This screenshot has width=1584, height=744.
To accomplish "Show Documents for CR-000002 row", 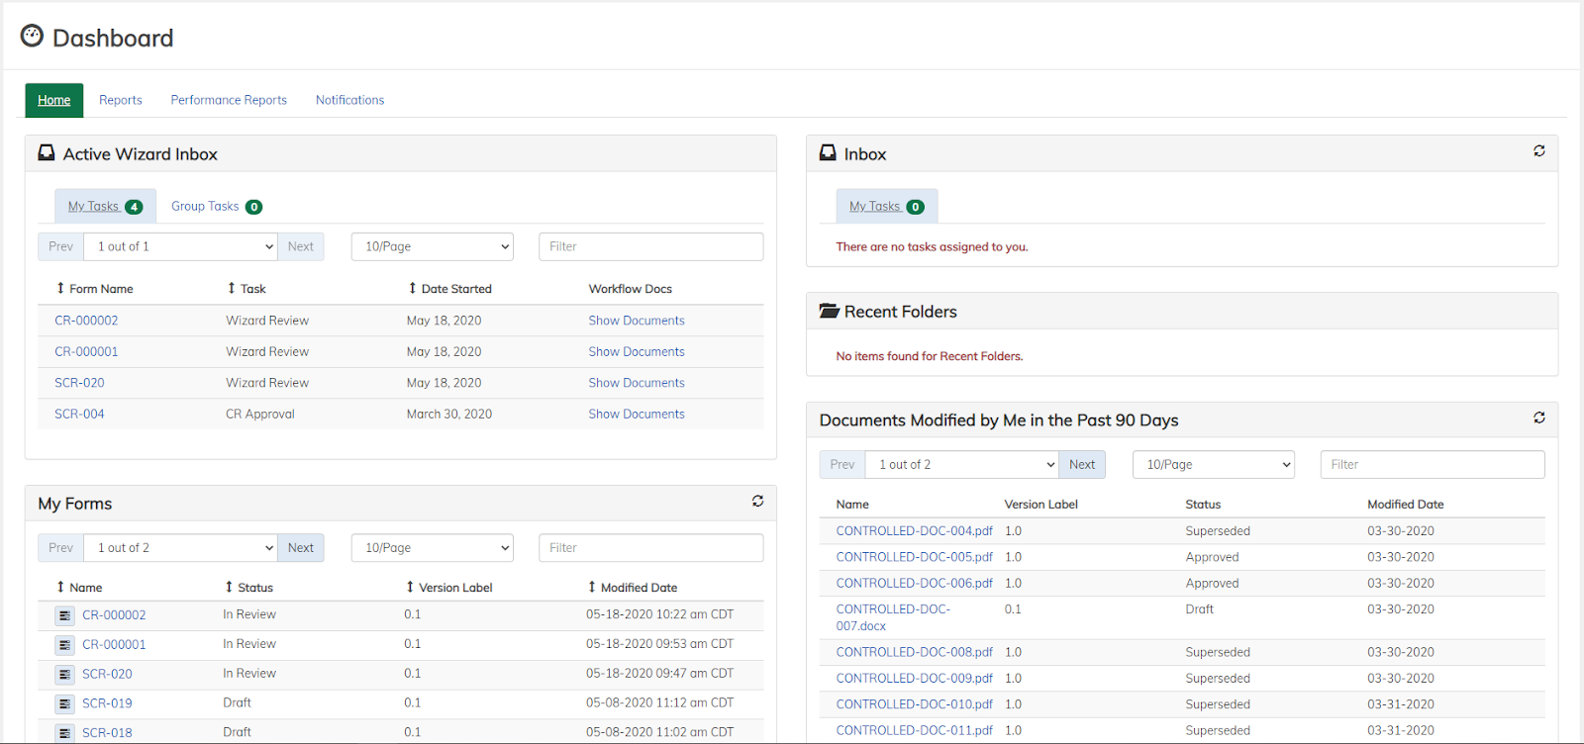I will 636,321.
